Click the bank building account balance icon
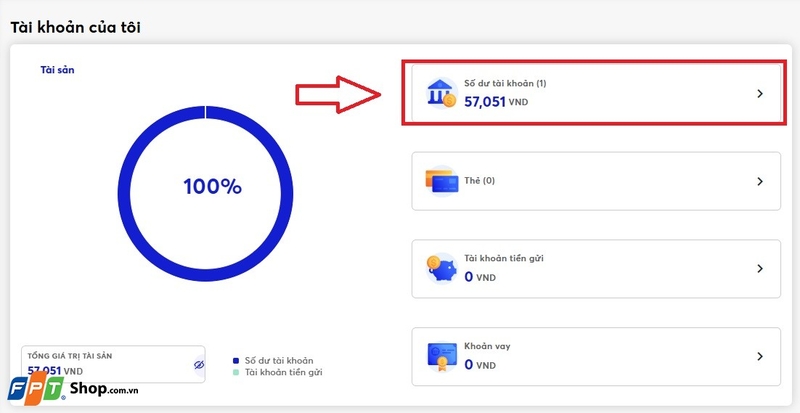Image resolution: width=800 pixels, height=413 pixels. 441,93
